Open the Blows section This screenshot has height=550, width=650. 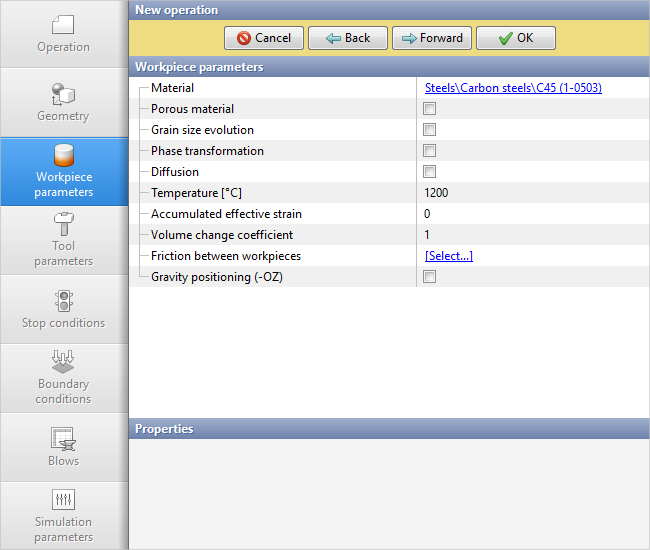(x=63, y=447)
